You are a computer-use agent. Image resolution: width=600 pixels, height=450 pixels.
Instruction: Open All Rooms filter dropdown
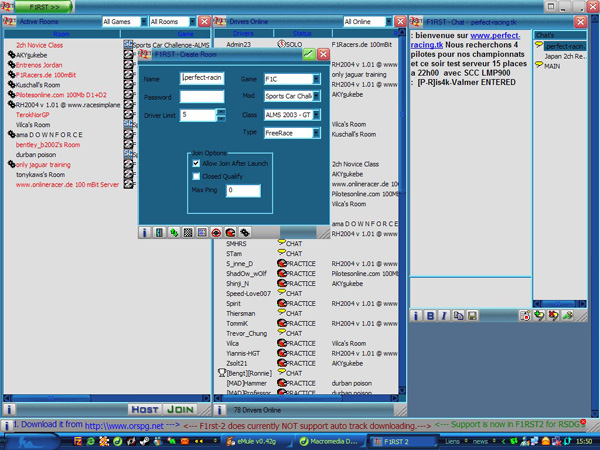pos(173,22)
